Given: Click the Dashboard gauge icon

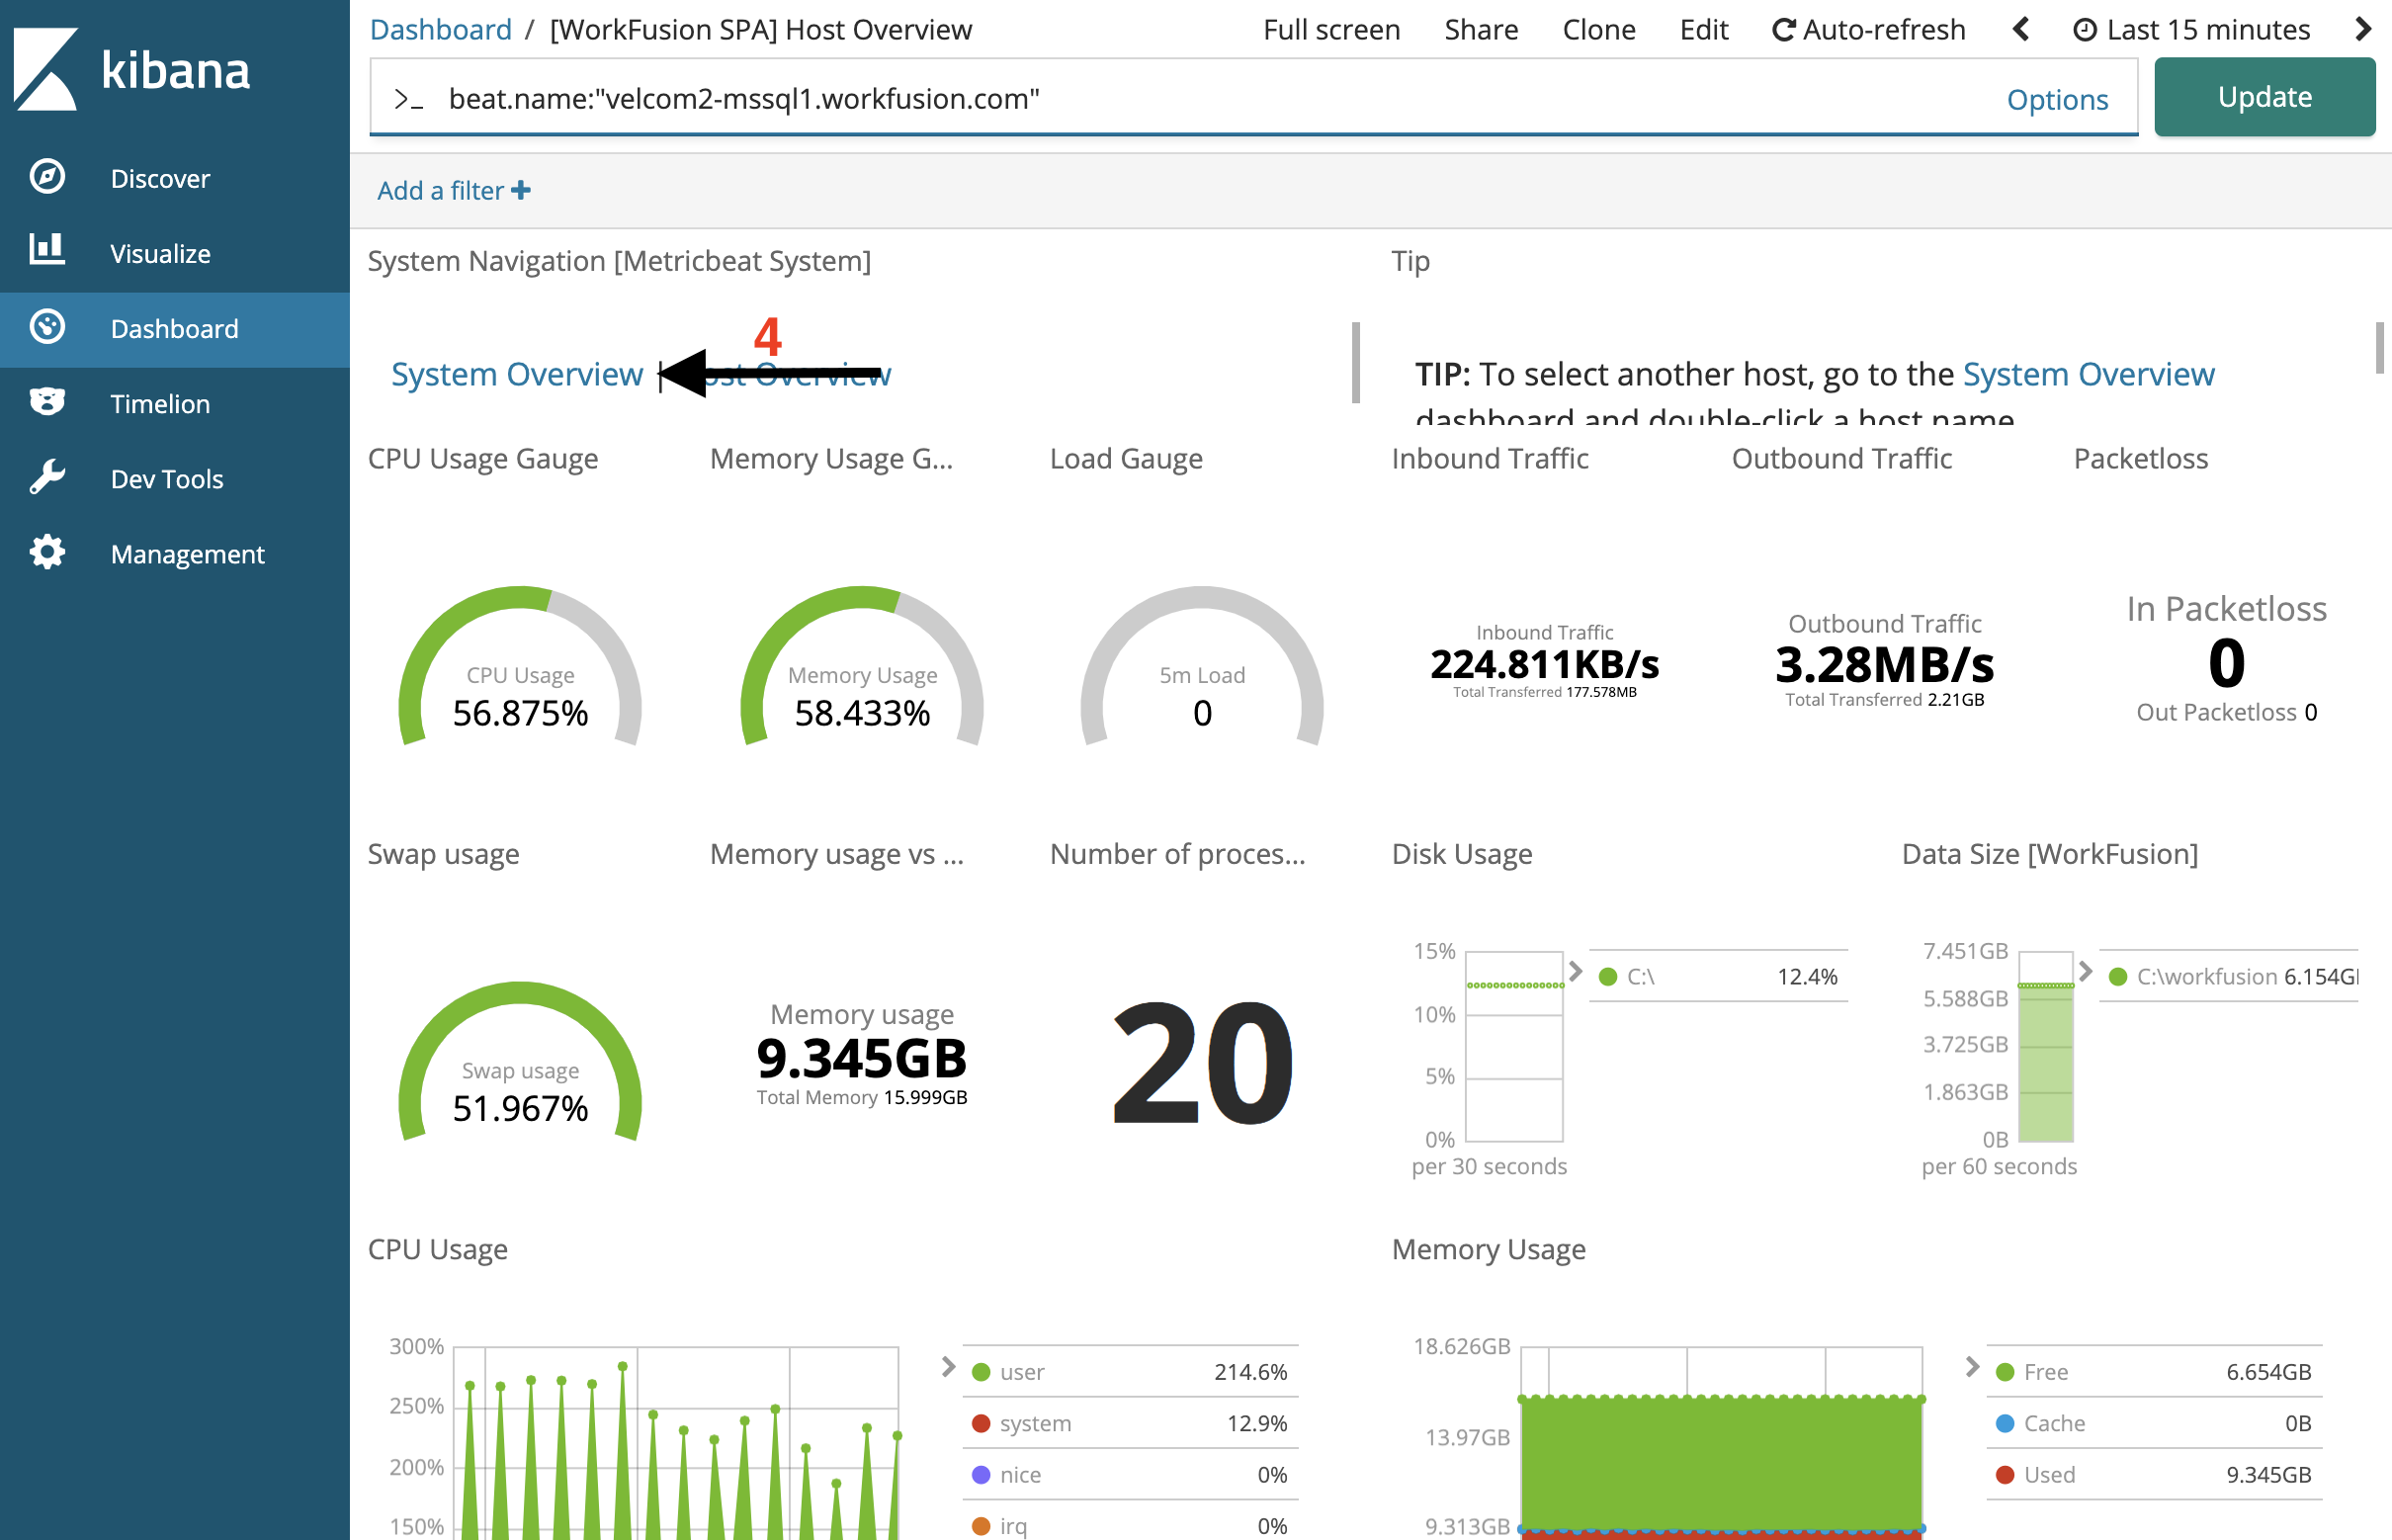Looking at the screenshot, I should tap(47, 327).
